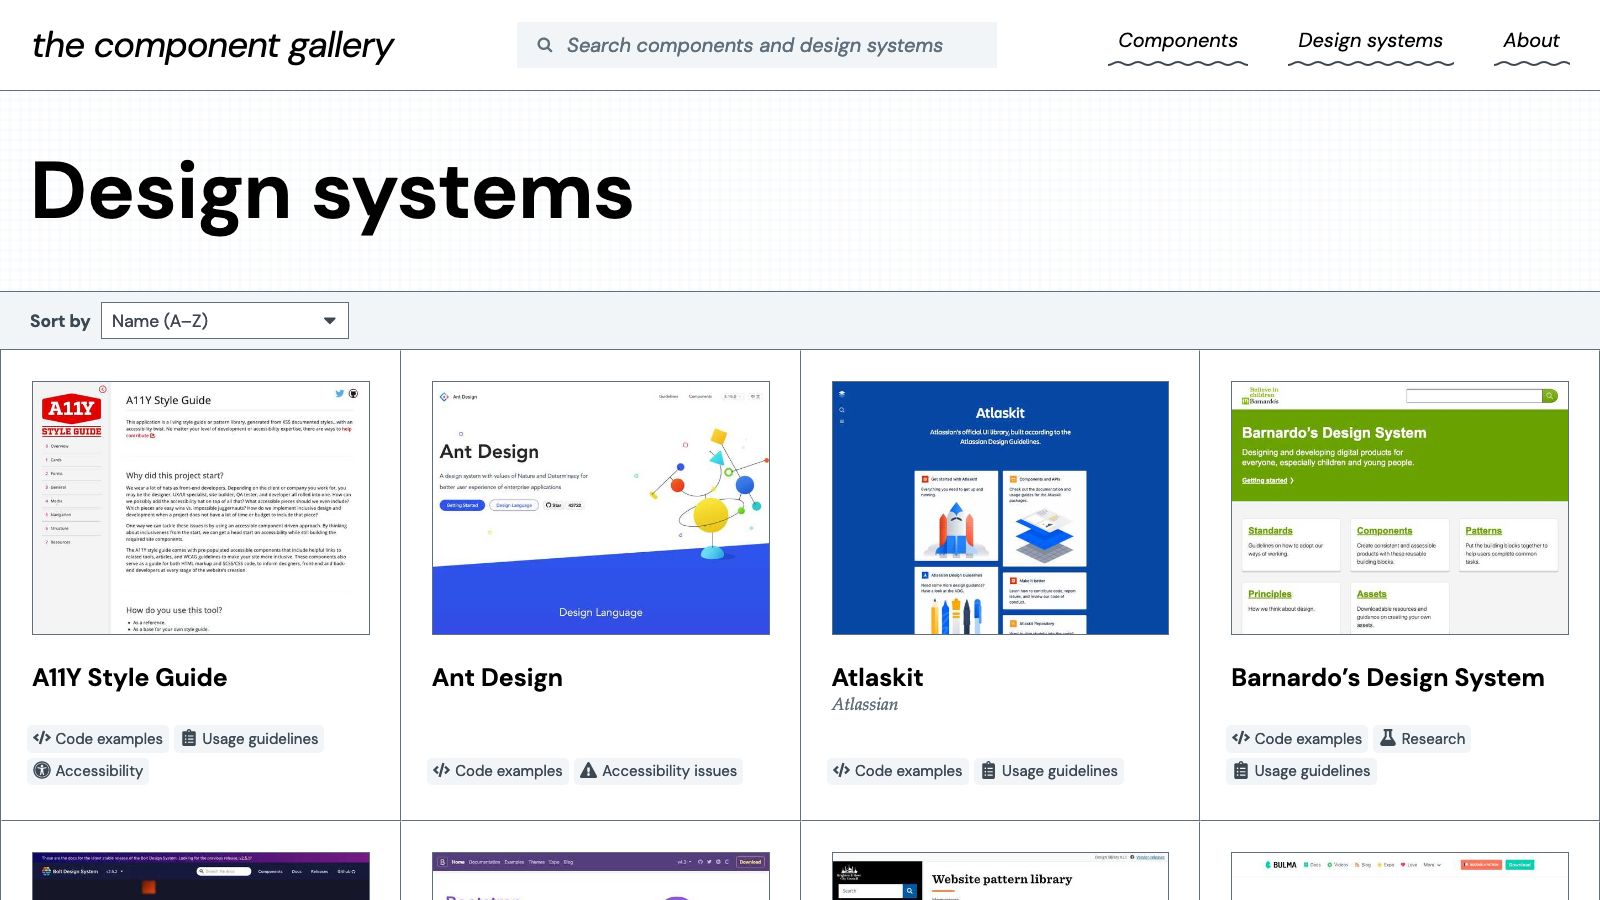Click the search magnifier icon
The height and width of the screenshot is (900, 1600).
point(545,45)
